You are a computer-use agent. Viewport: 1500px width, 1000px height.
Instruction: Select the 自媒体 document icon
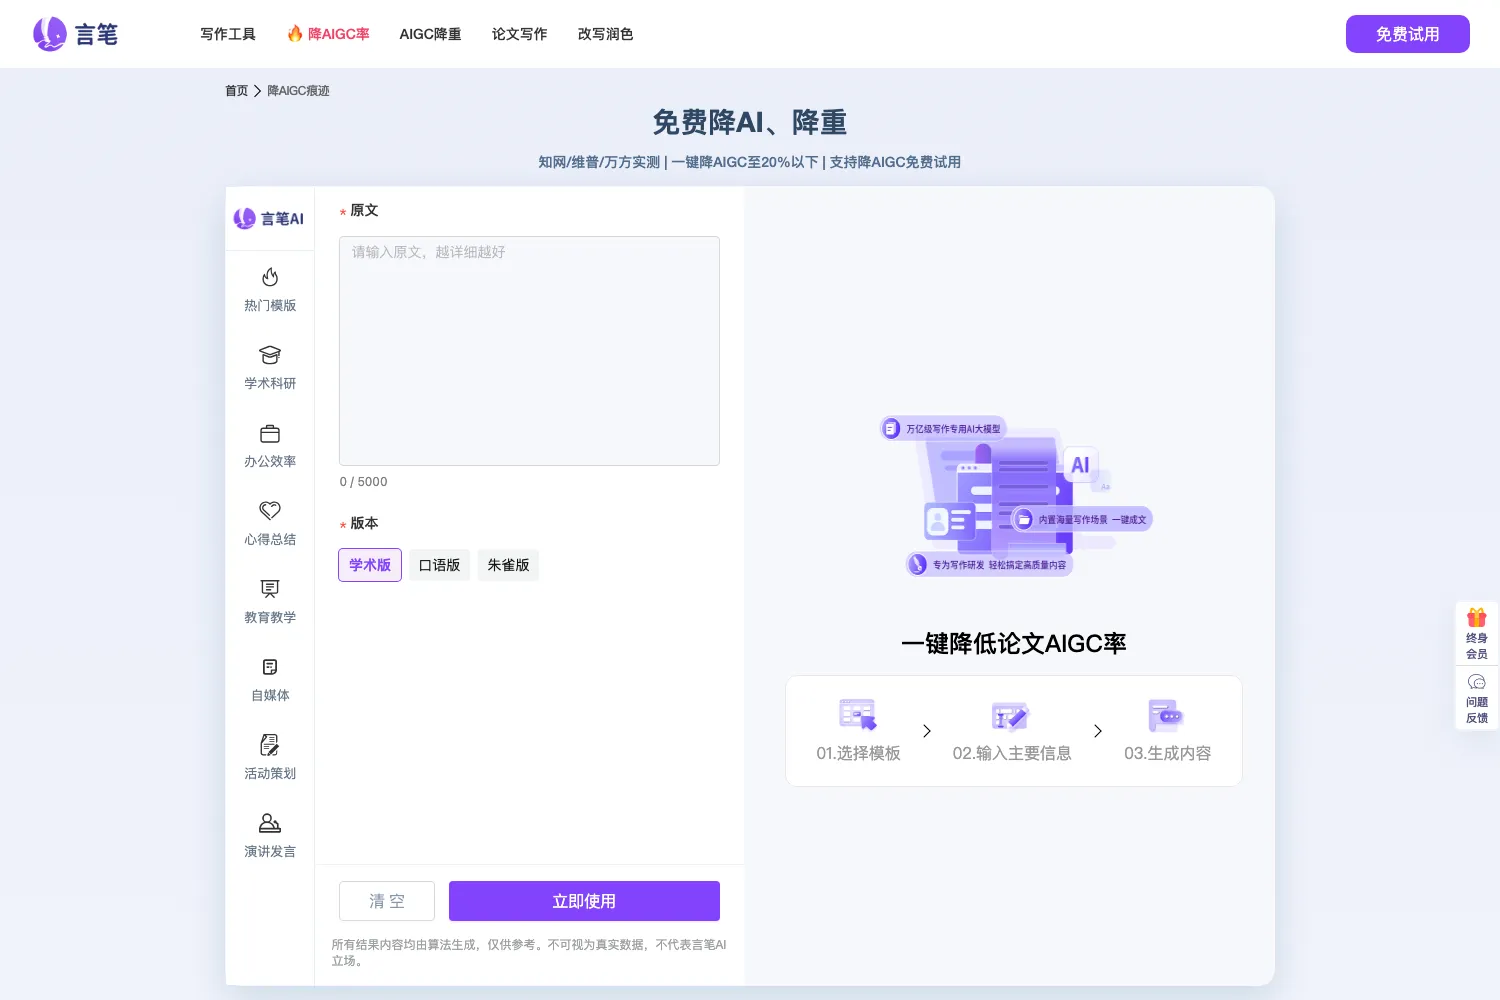(270, 667)
